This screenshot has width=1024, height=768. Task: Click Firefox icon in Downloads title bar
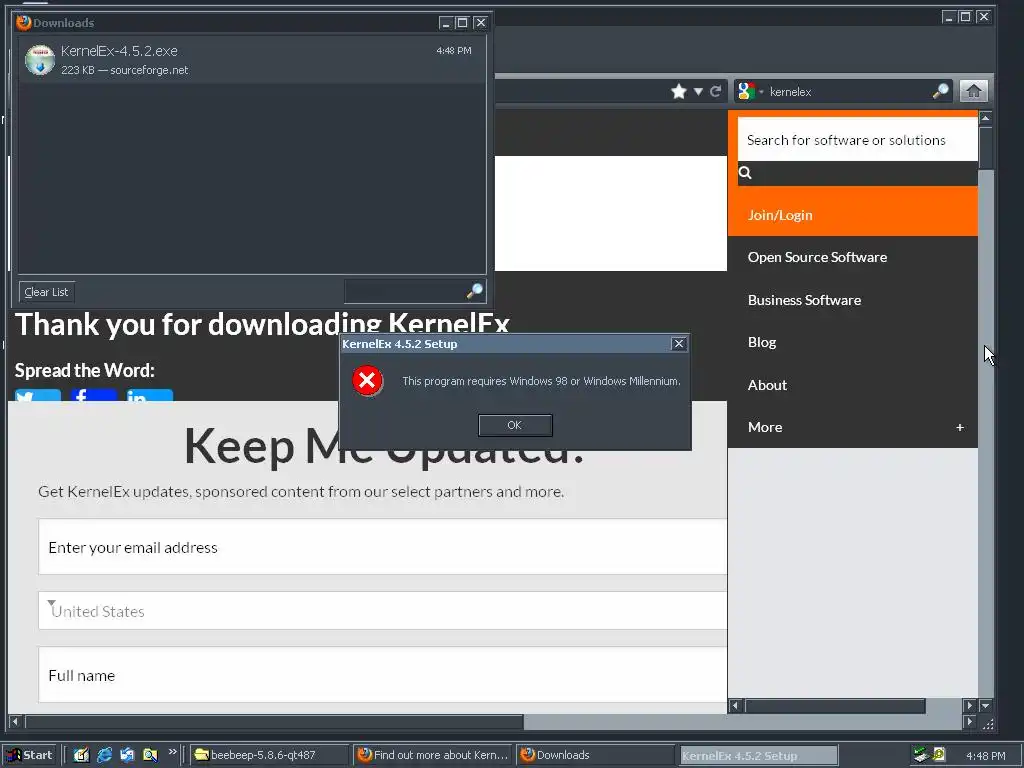[24, 23]
